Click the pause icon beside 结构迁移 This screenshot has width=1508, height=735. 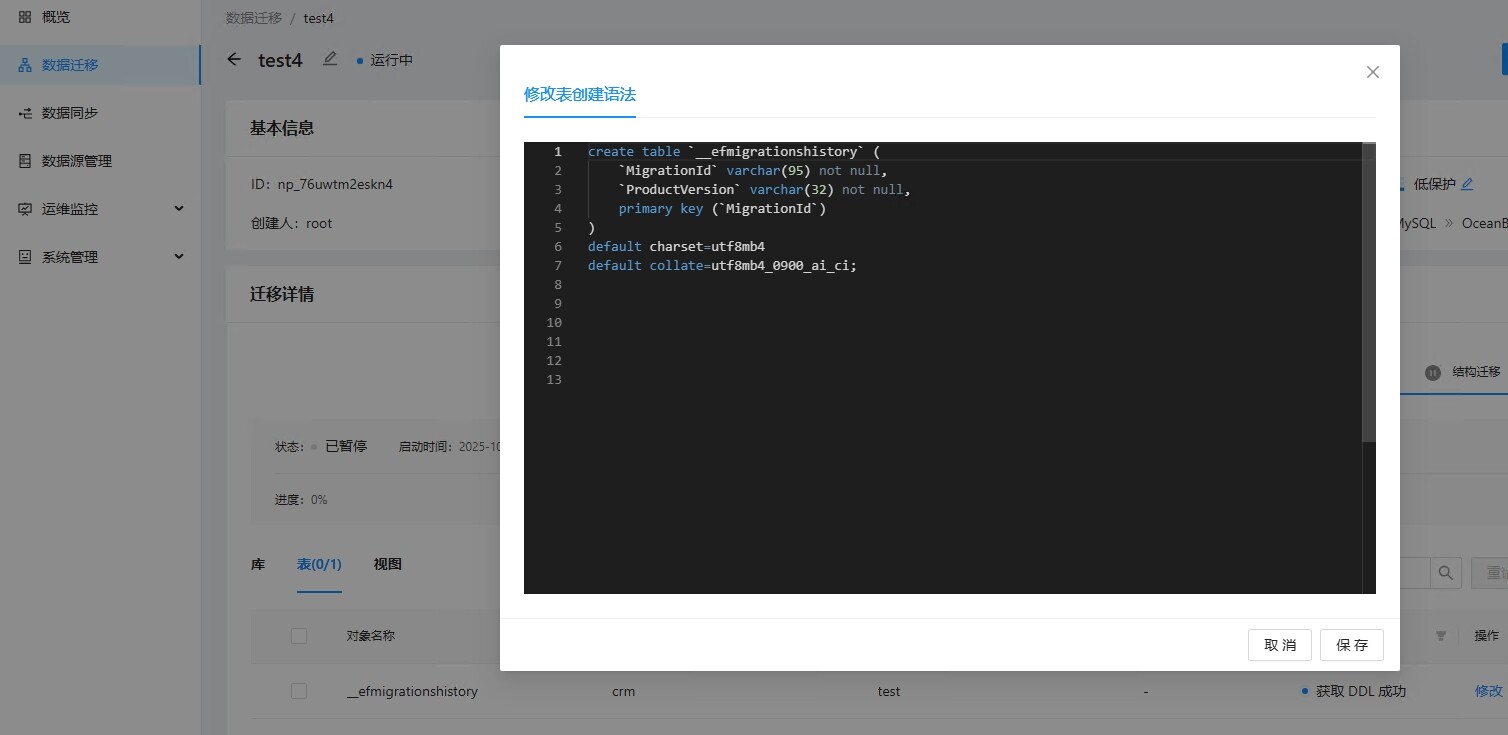[1432, 372]
